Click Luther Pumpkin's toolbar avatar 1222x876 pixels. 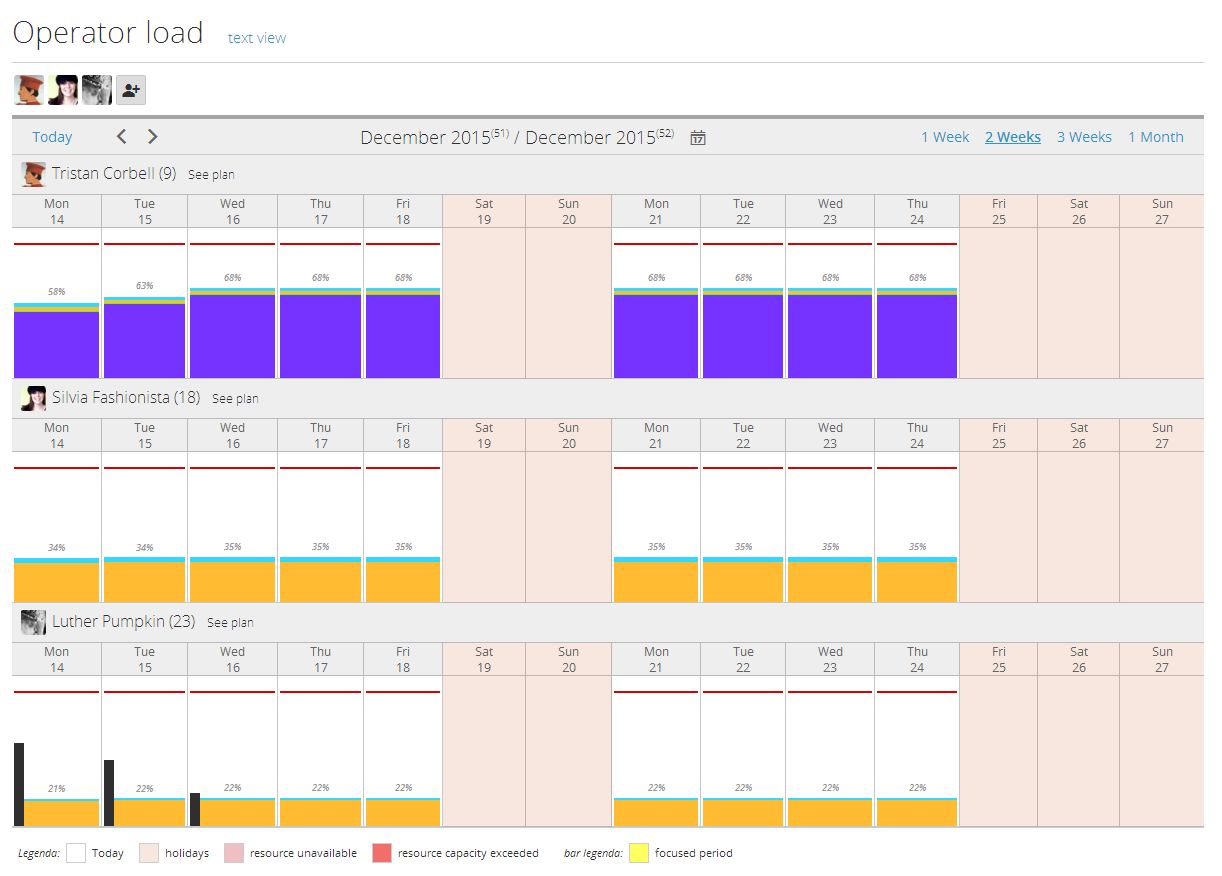[x=96, y=89]
